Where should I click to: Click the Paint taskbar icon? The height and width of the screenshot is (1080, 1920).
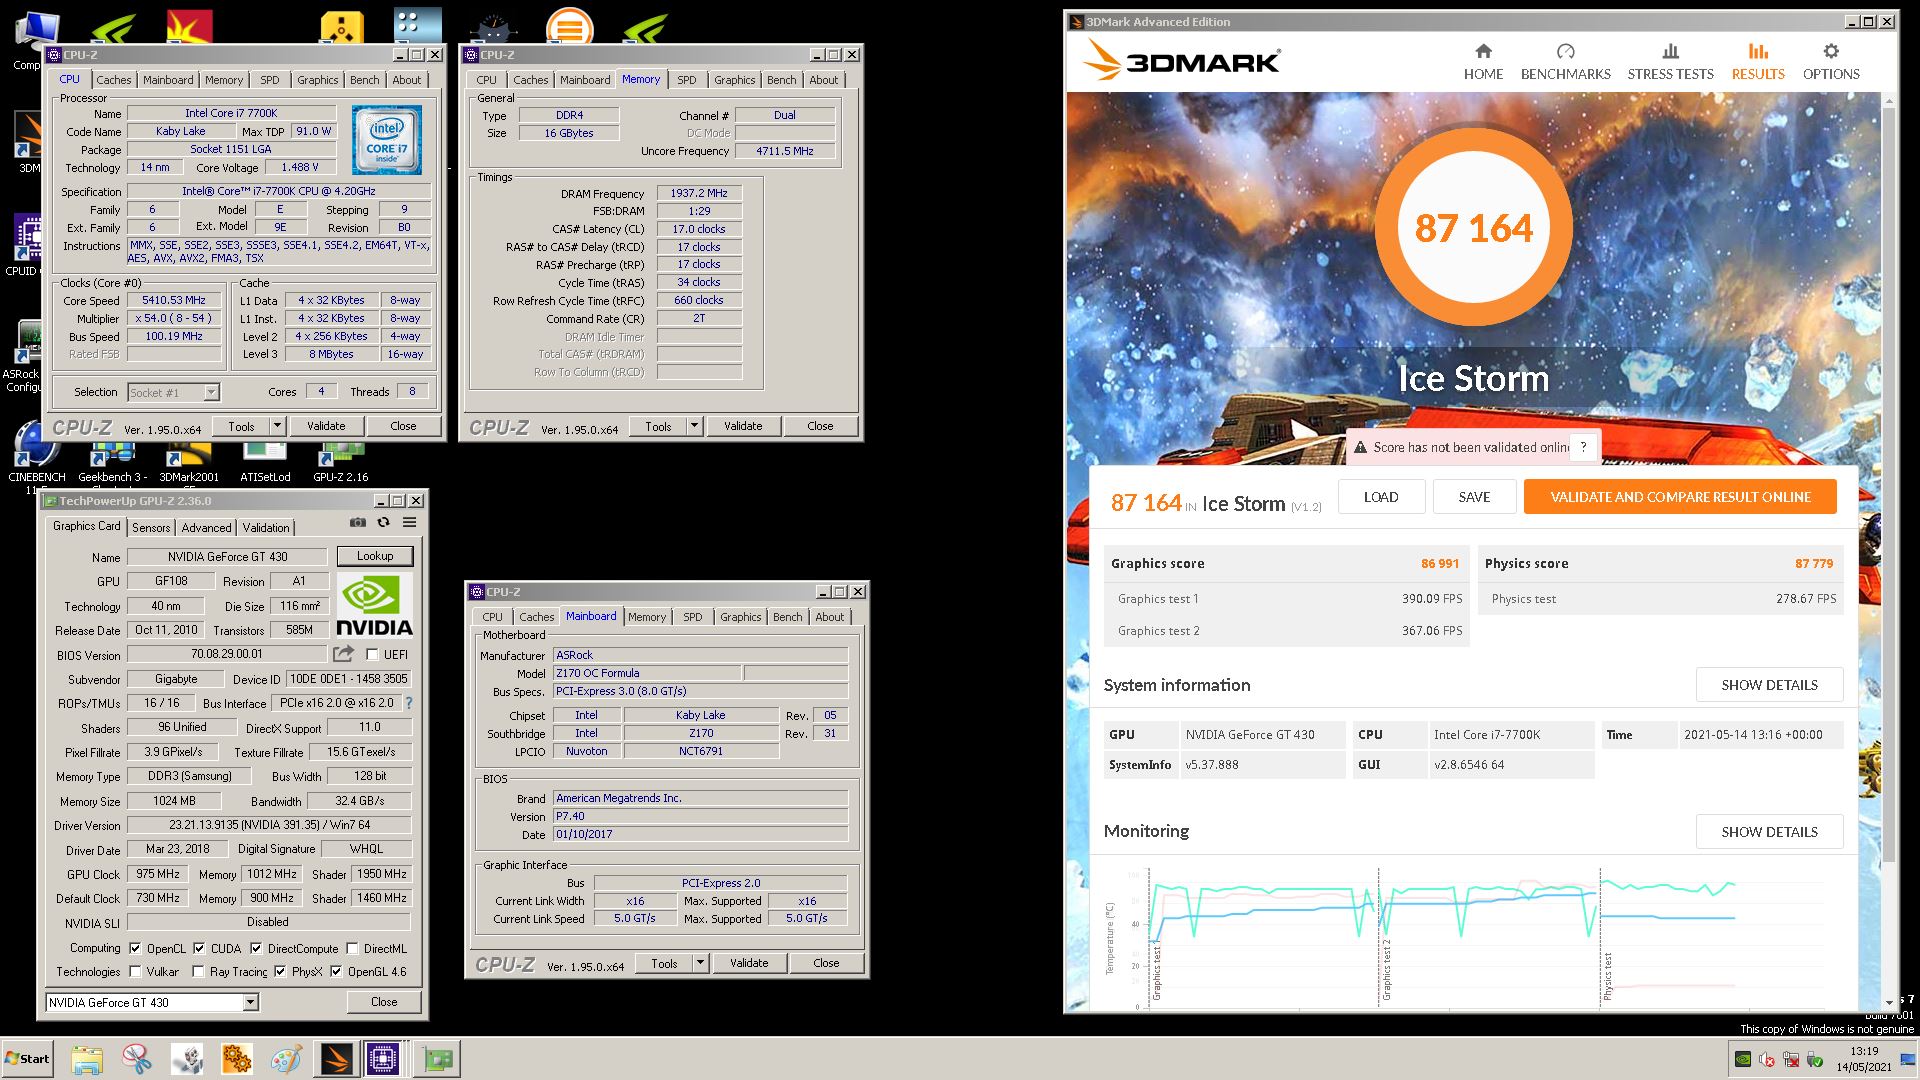coord(286,1058)
